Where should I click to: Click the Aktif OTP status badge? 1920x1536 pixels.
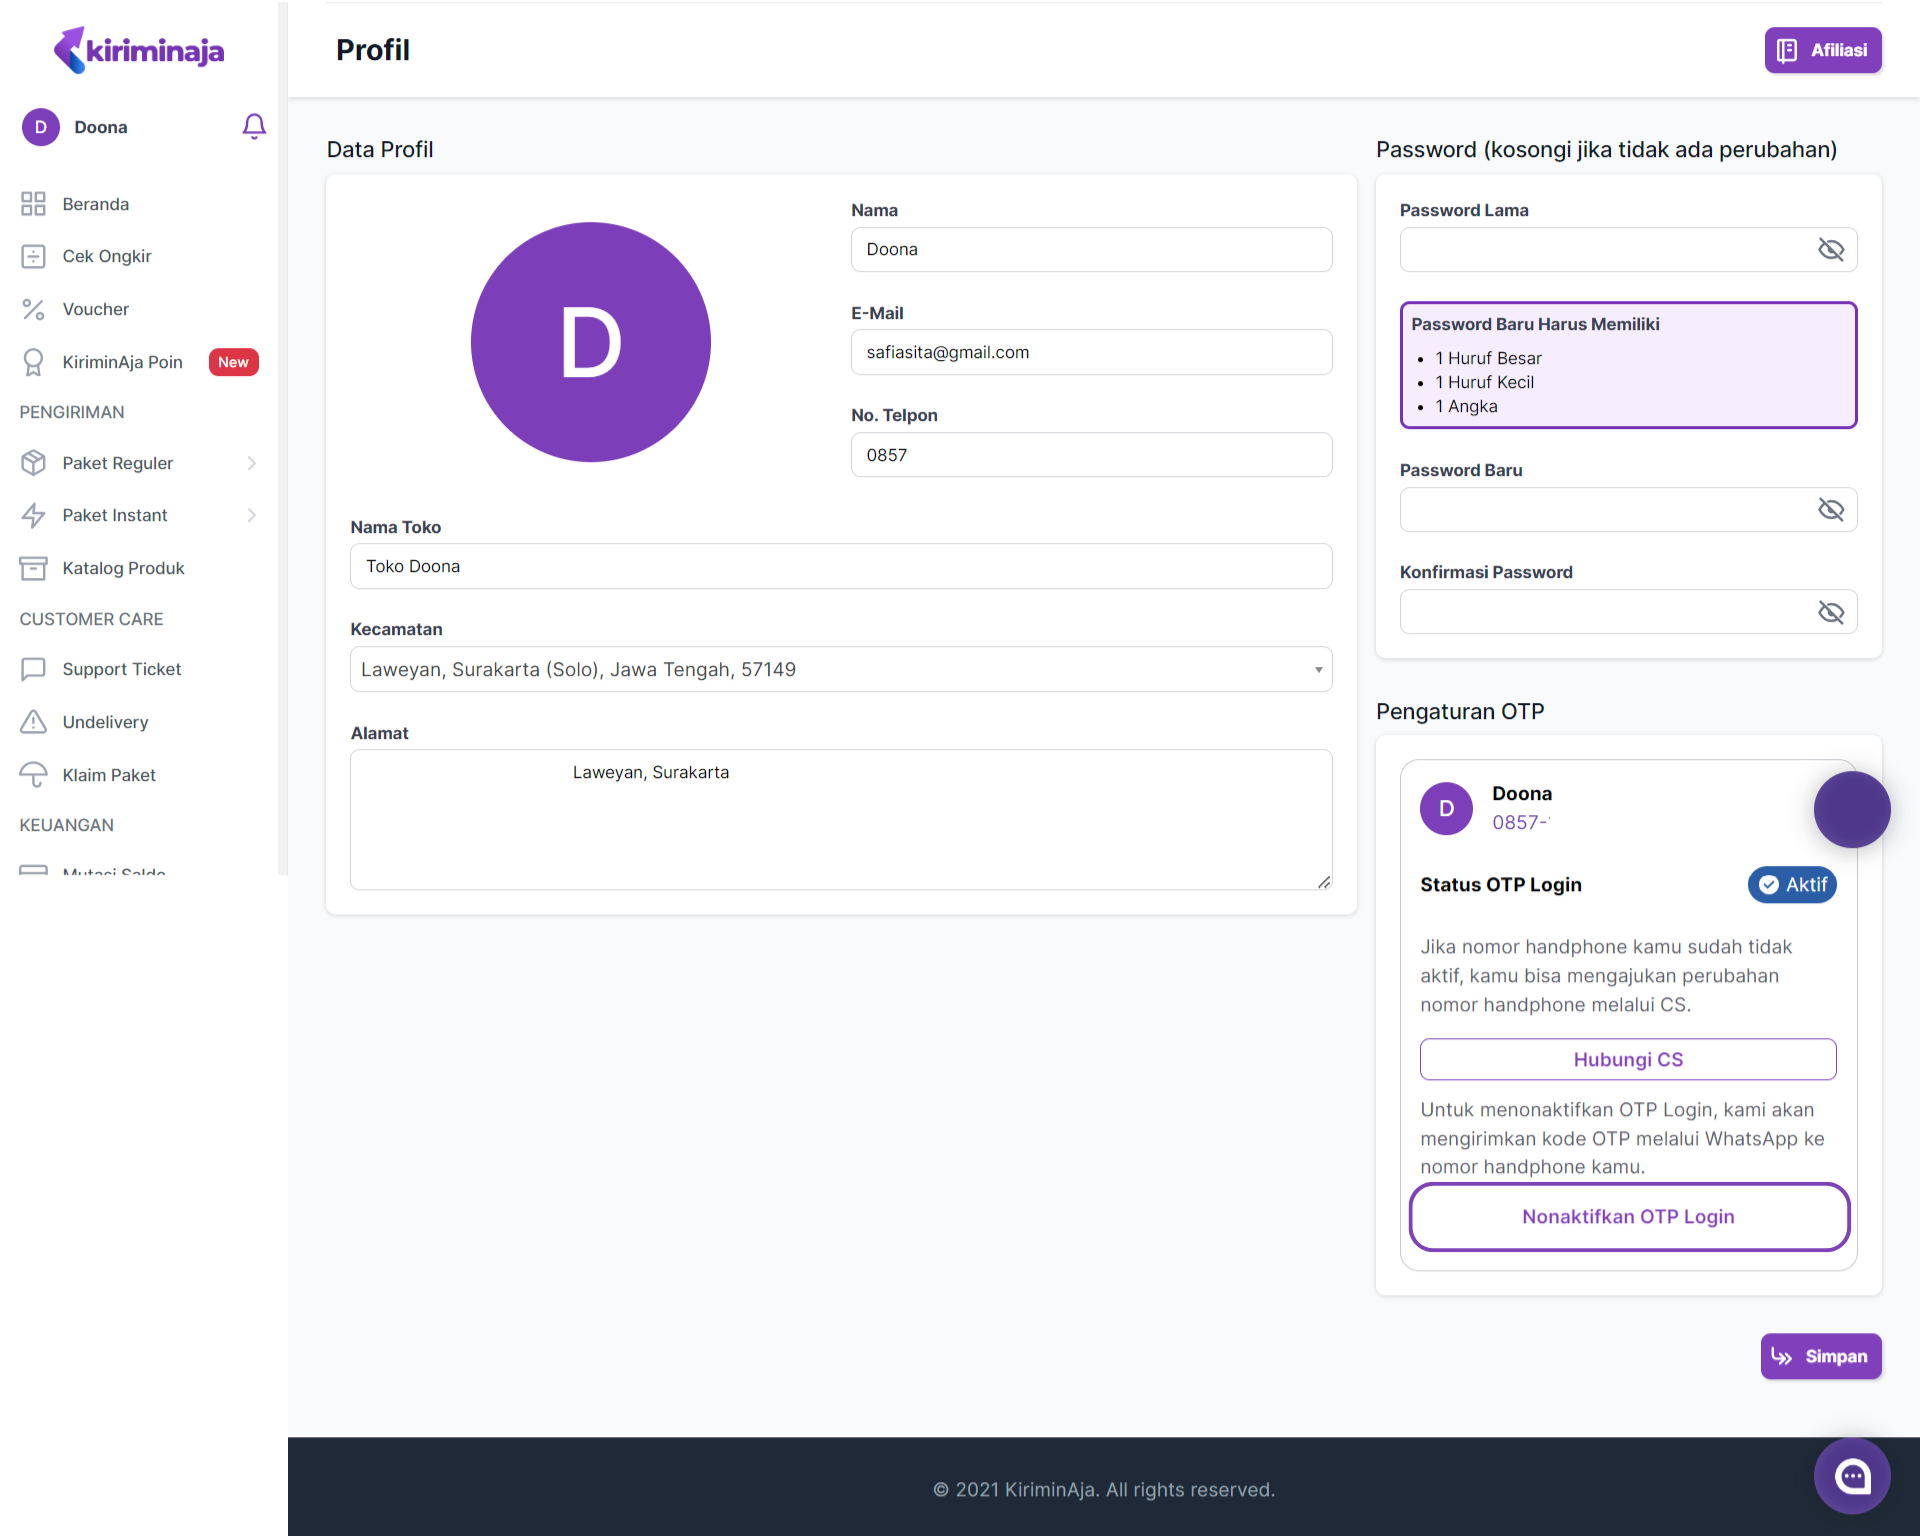click(x=1792, y=884)
